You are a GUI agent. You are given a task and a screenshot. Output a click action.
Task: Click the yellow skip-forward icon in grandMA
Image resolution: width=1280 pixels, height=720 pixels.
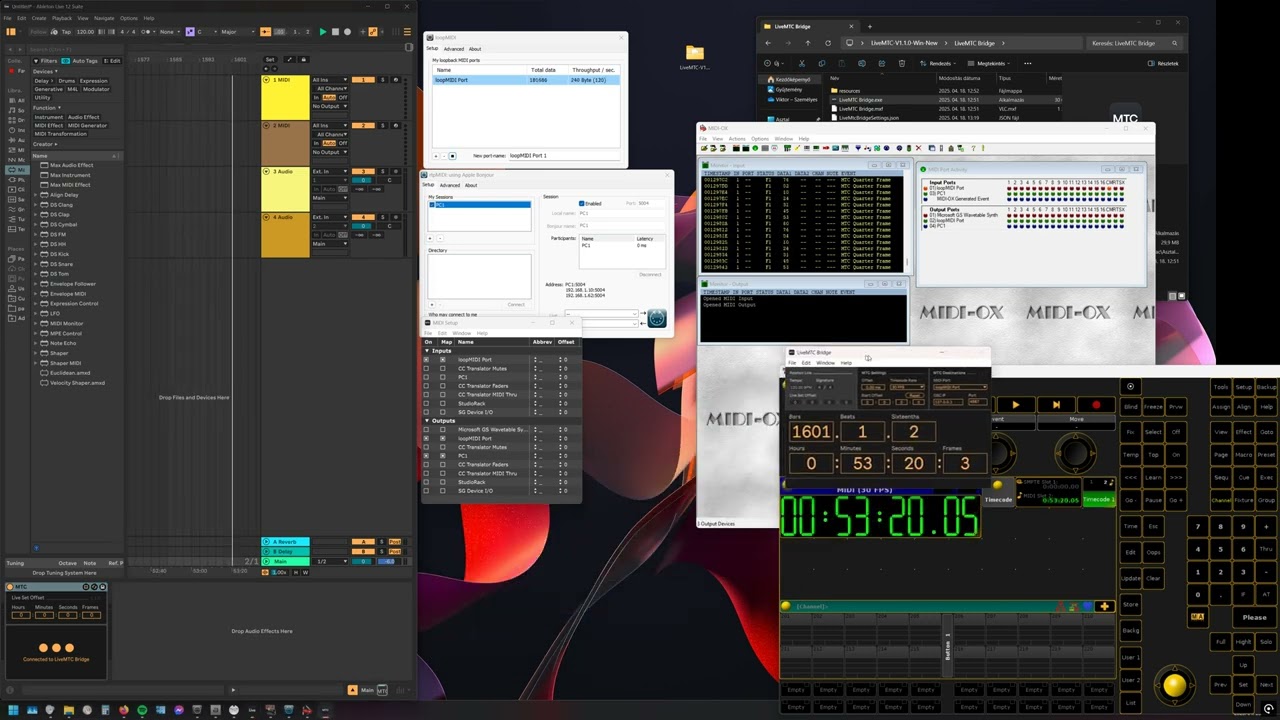1056,405
